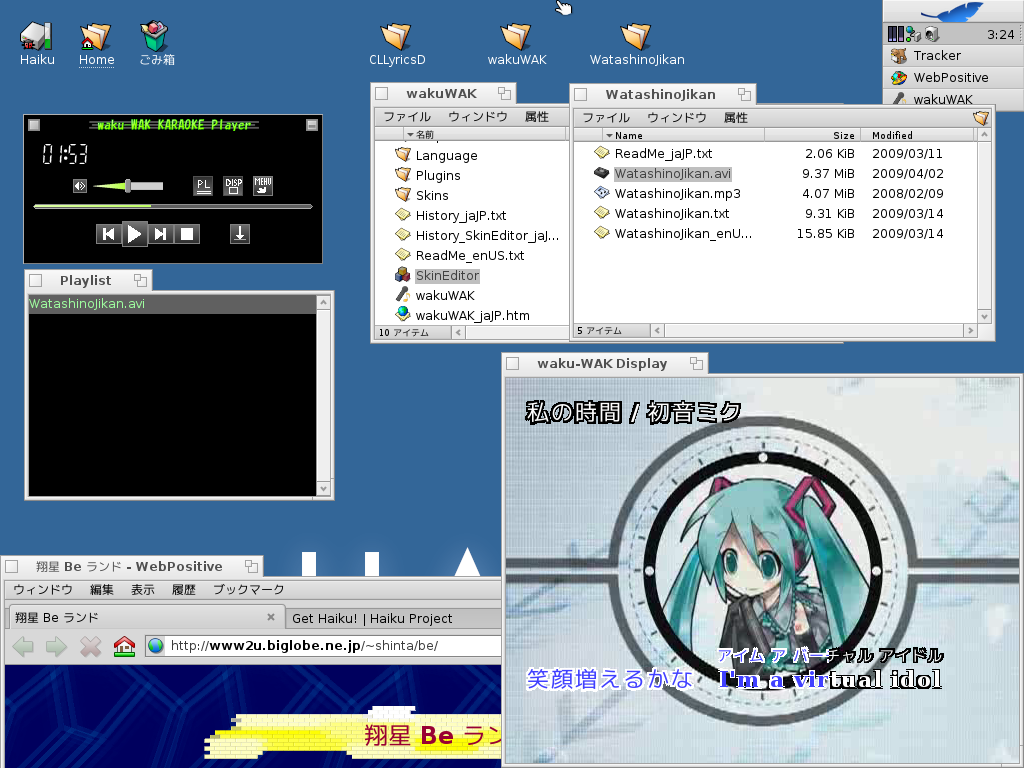Toggle display window with the DISP button
Image resolution: width=1024 pixels, height=768 pixels.
(x=233, y=186)
